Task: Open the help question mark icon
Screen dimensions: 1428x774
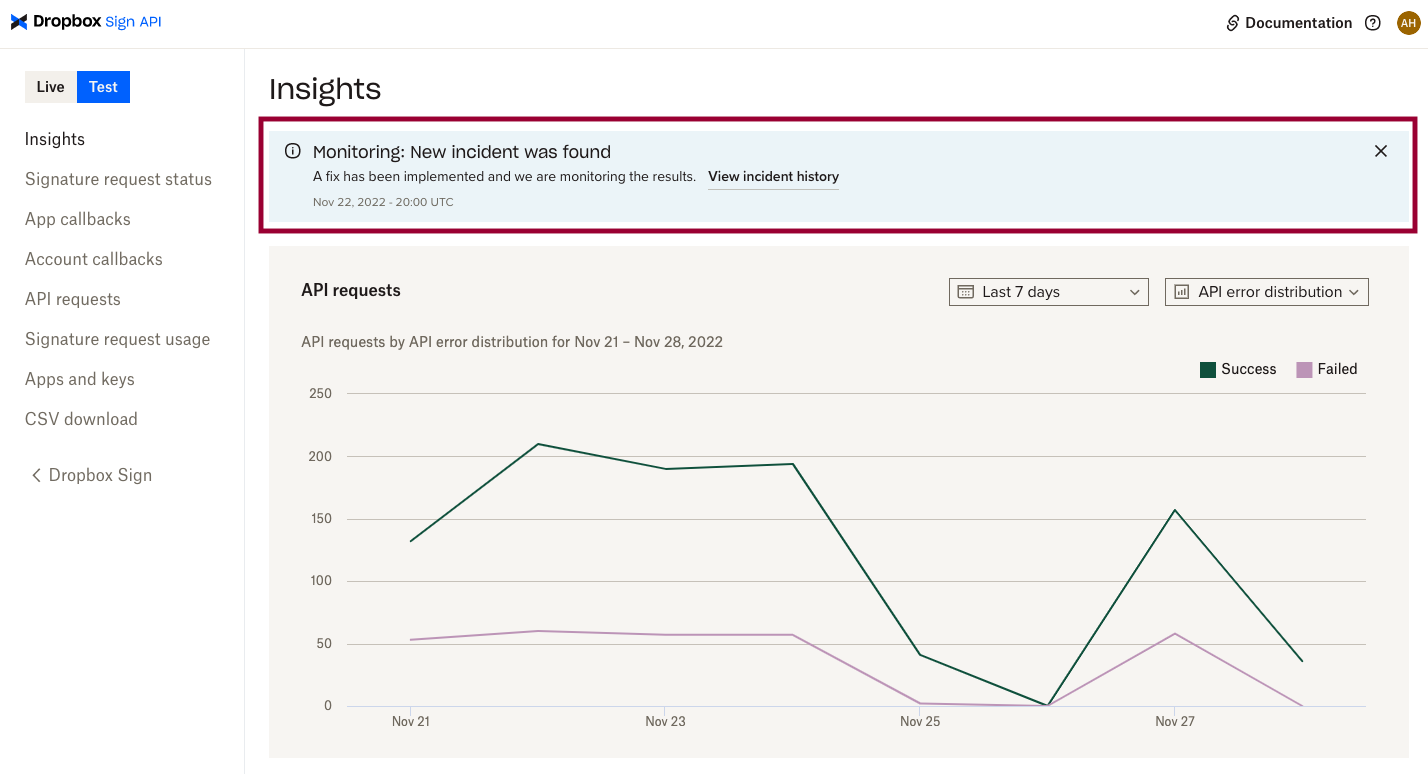Action: pos(1372,22)
